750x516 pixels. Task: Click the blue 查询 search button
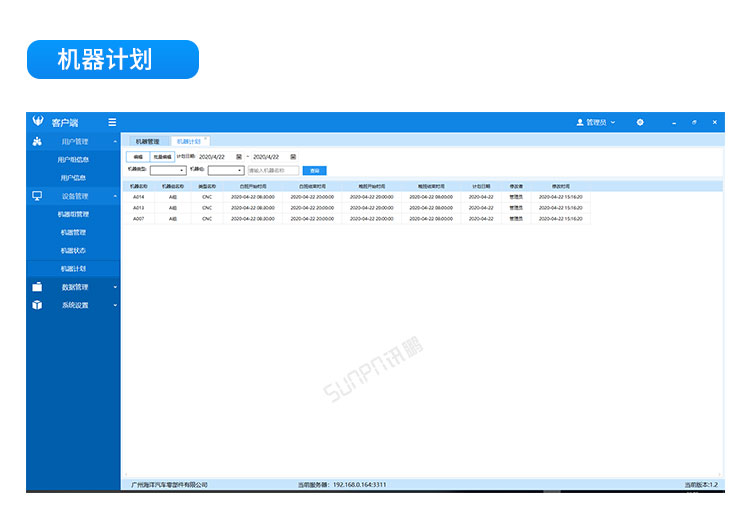(313, 171)
